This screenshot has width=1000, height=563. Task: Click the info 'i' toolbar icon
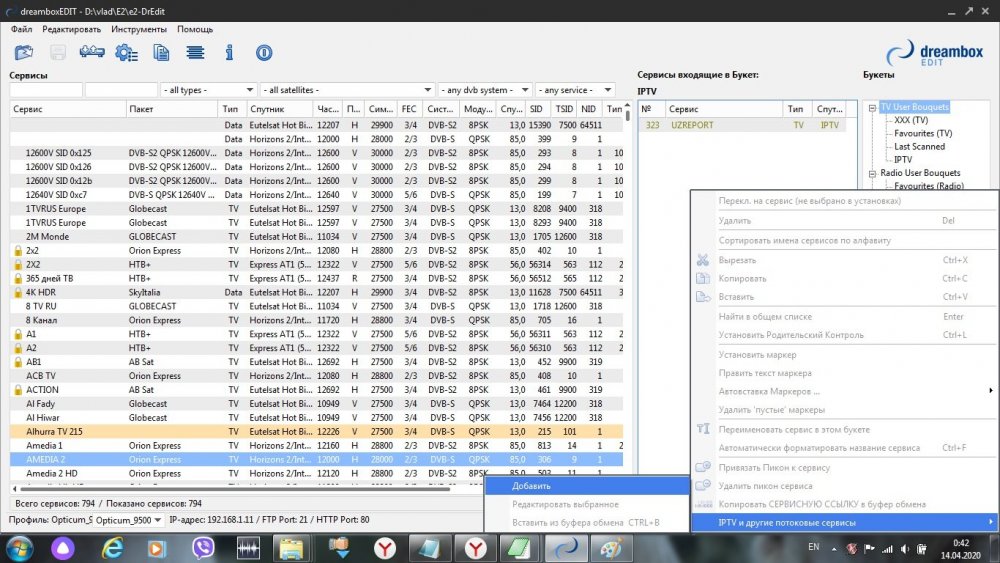click(229, 53)
